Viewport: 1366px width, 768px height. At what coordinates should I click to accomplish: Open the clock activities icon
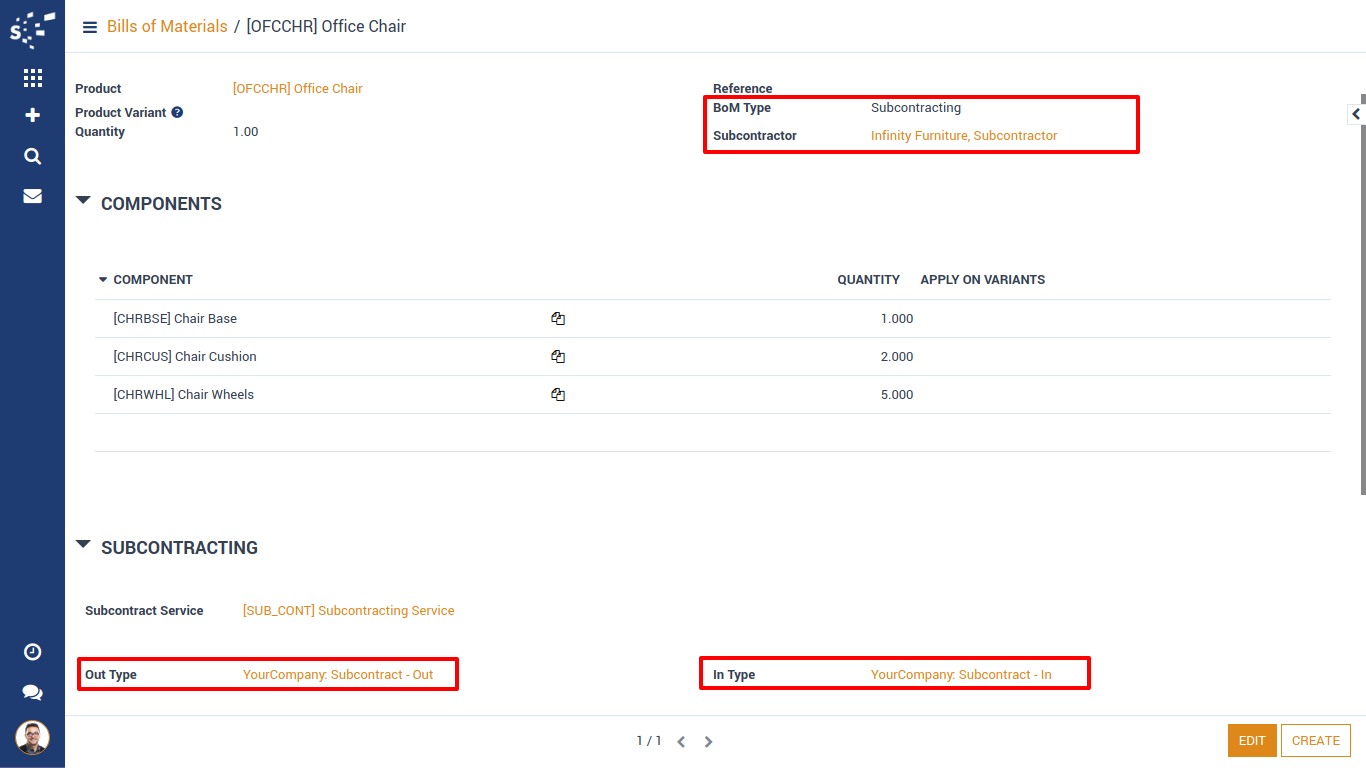pyautogui.click(x=32, y=652)
